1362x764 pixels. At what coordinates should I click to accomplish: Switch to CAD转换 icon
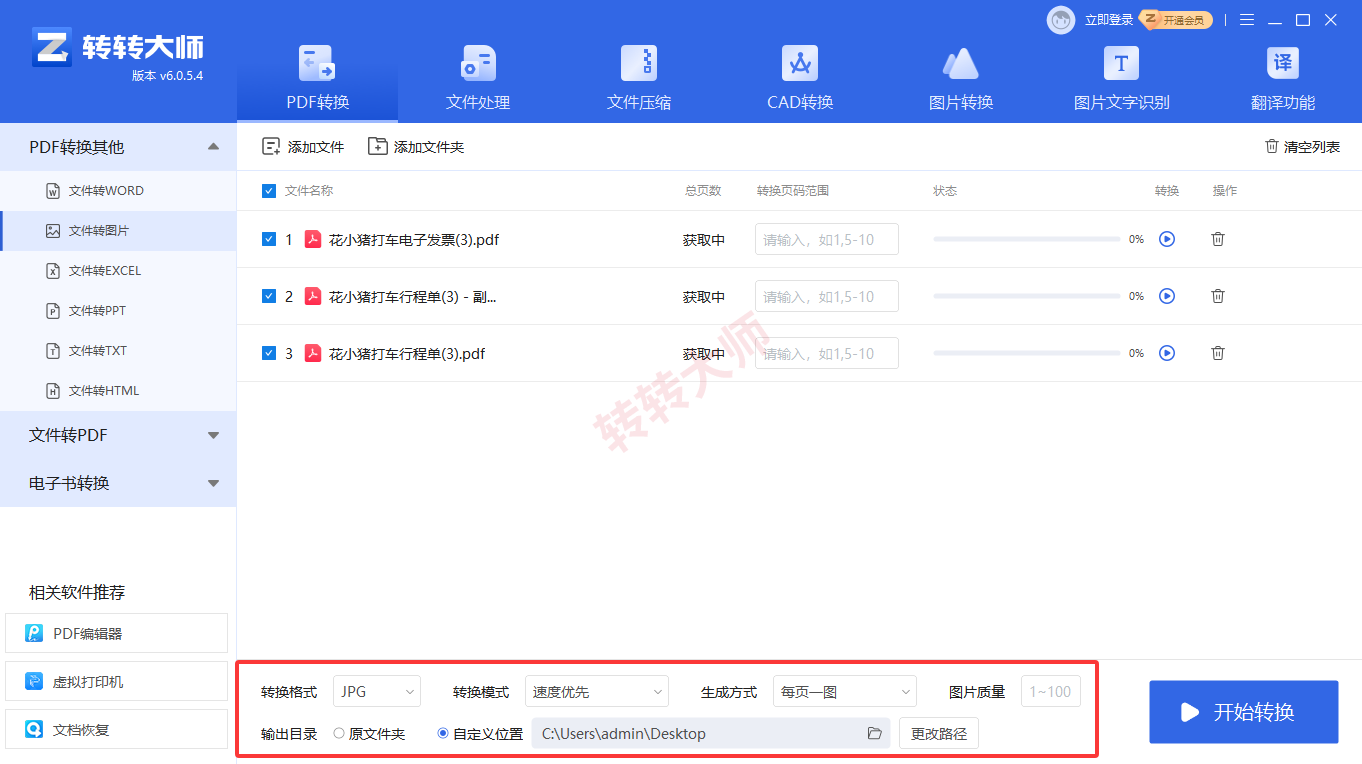[800, 63]
